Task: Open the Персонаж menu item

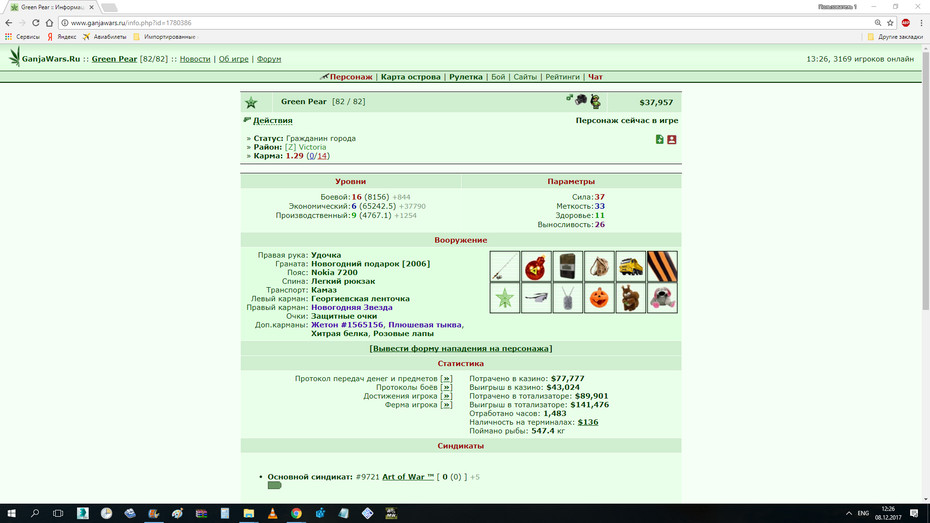Action: click(351, 77)
